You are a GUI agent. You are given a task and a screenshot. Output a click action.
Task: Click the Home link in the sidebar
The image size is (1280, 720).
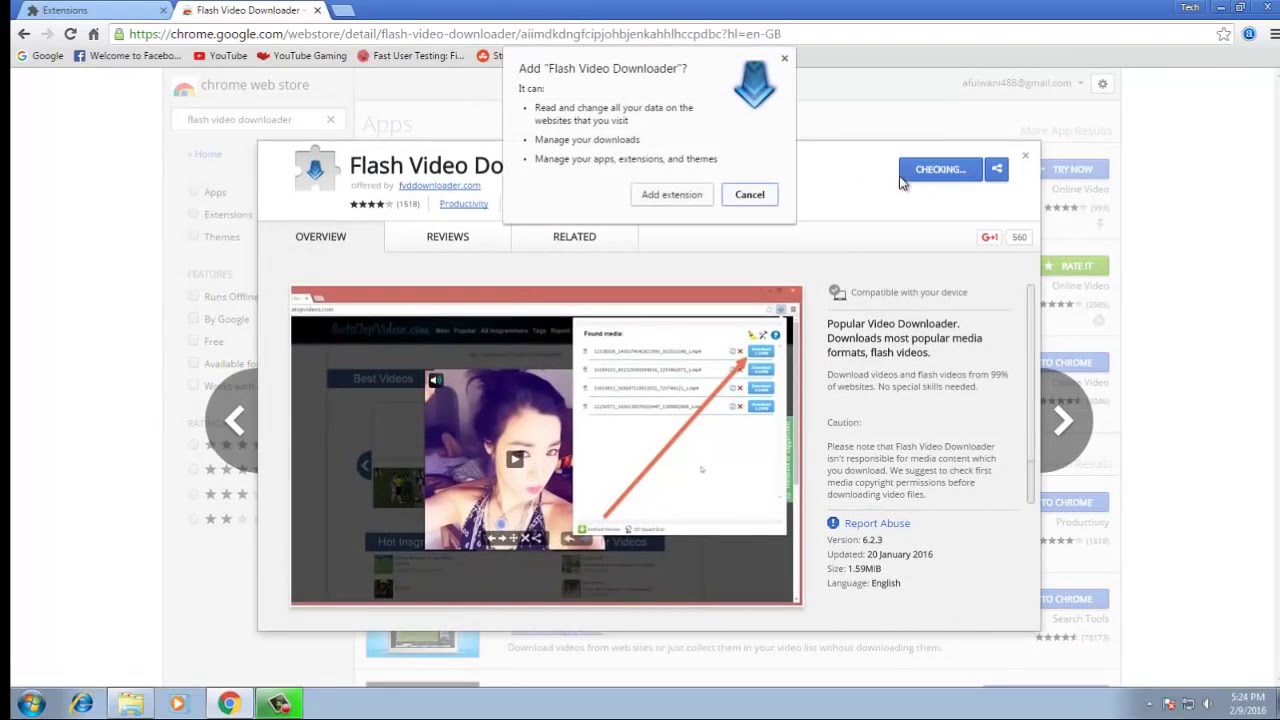tap(205, 154)
